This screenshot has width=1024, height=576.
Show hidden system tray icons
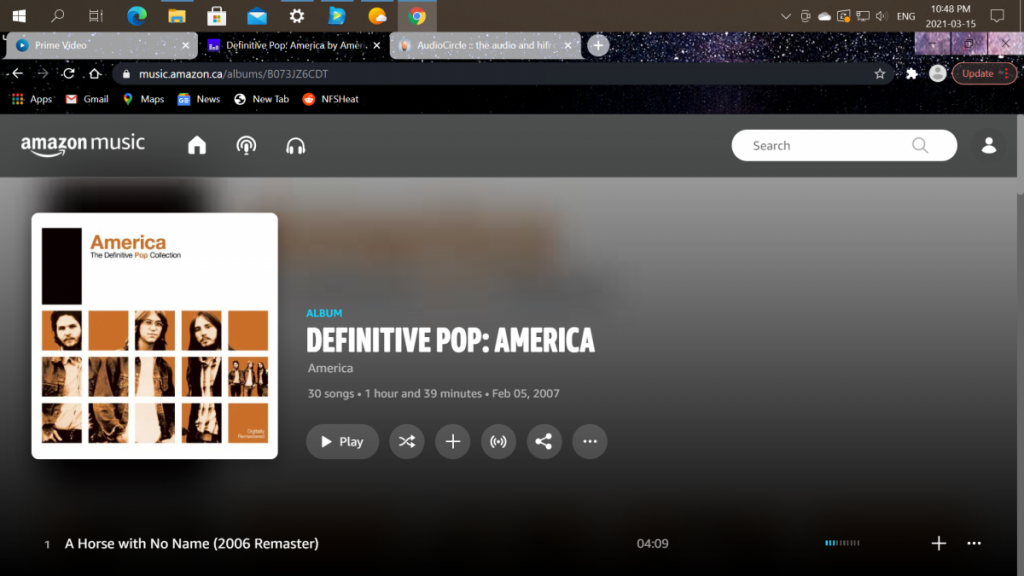tap(786, 16)
